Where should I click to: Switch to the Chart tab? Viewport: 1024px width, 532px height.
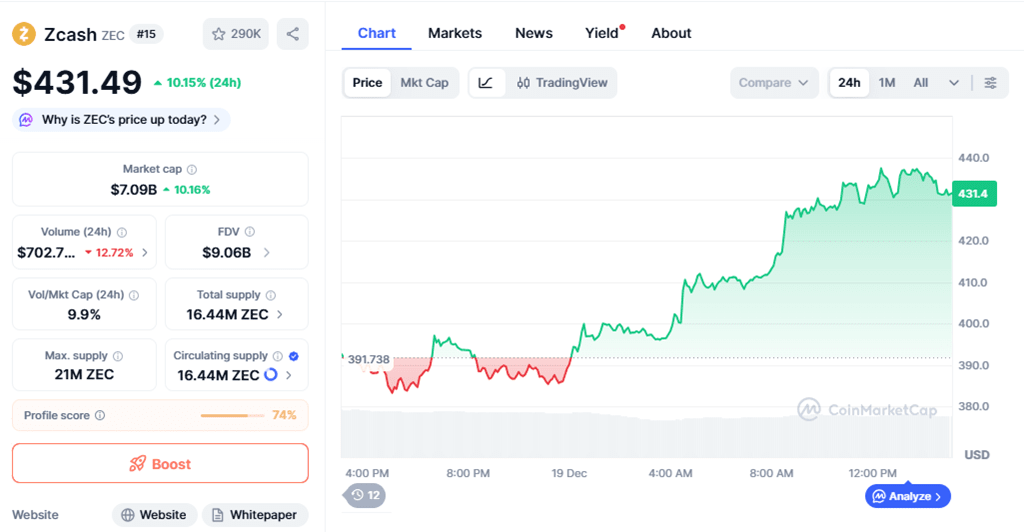tap(377, 33)
